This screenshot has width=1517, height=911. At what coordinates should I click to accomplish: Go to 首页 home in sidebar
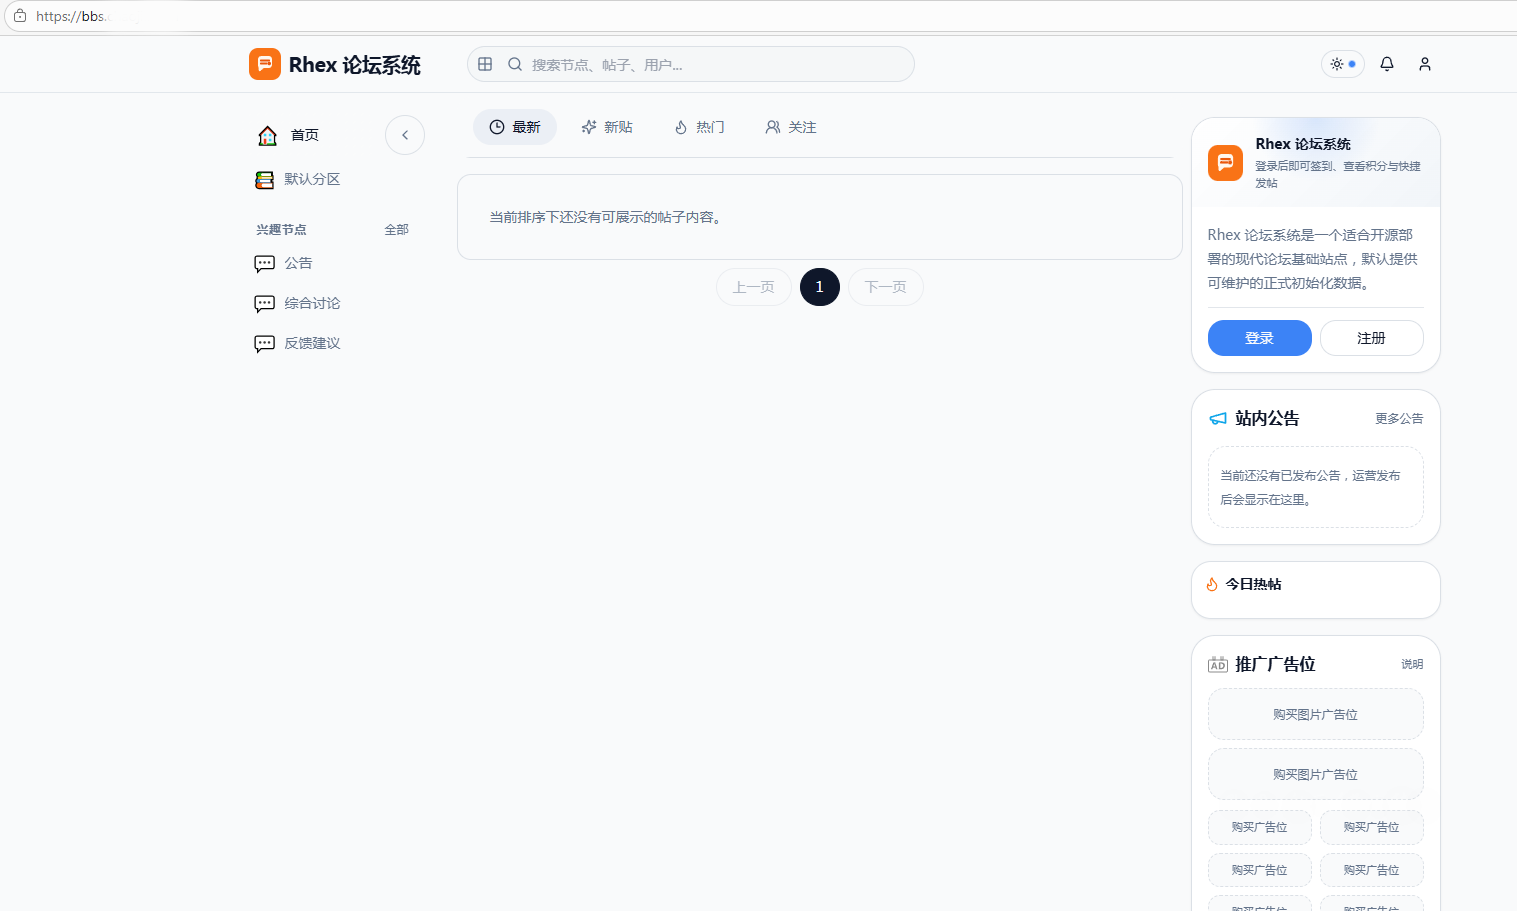(289, 135)
